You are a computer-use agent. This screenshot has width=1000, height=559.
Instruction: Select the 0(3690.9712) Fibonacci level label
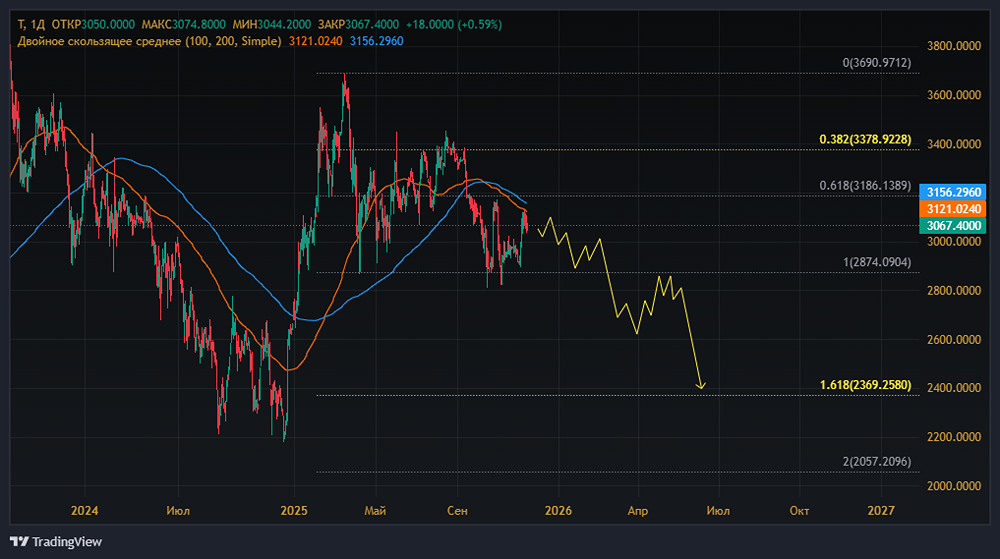tap(876, 63)
